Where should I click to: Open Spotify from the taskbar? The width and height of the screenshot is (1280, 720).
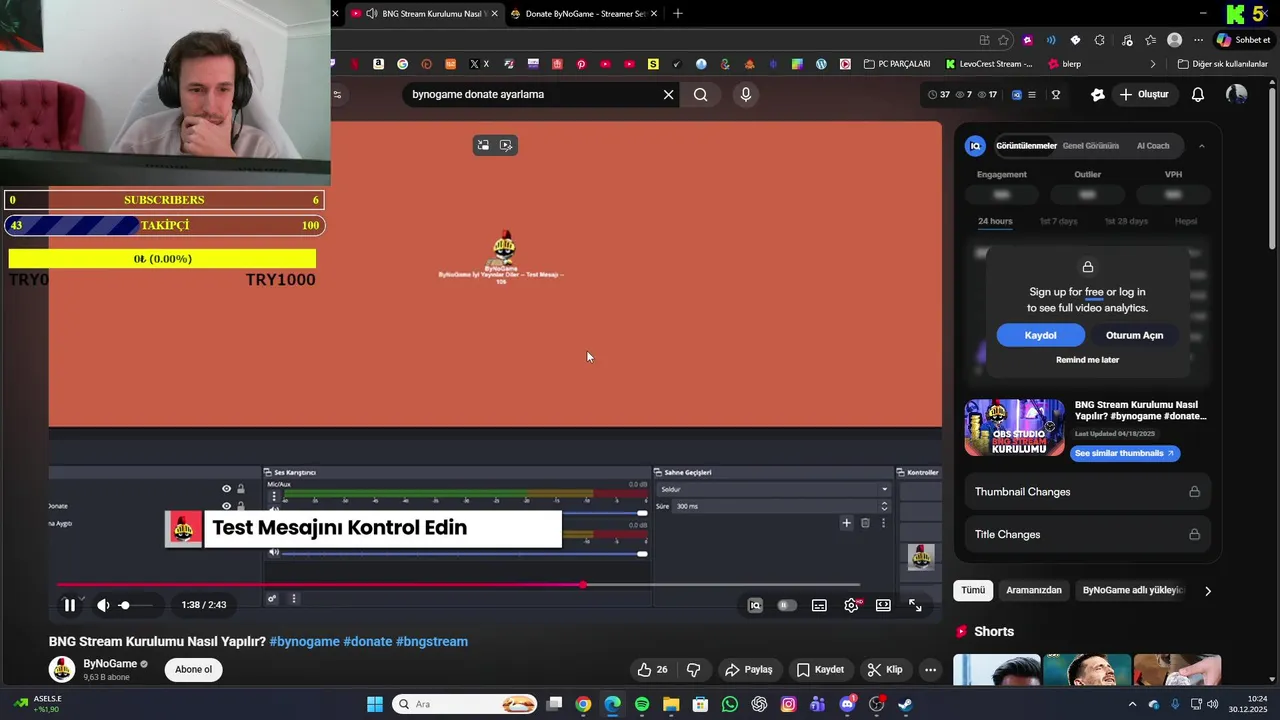coord(642,704)
